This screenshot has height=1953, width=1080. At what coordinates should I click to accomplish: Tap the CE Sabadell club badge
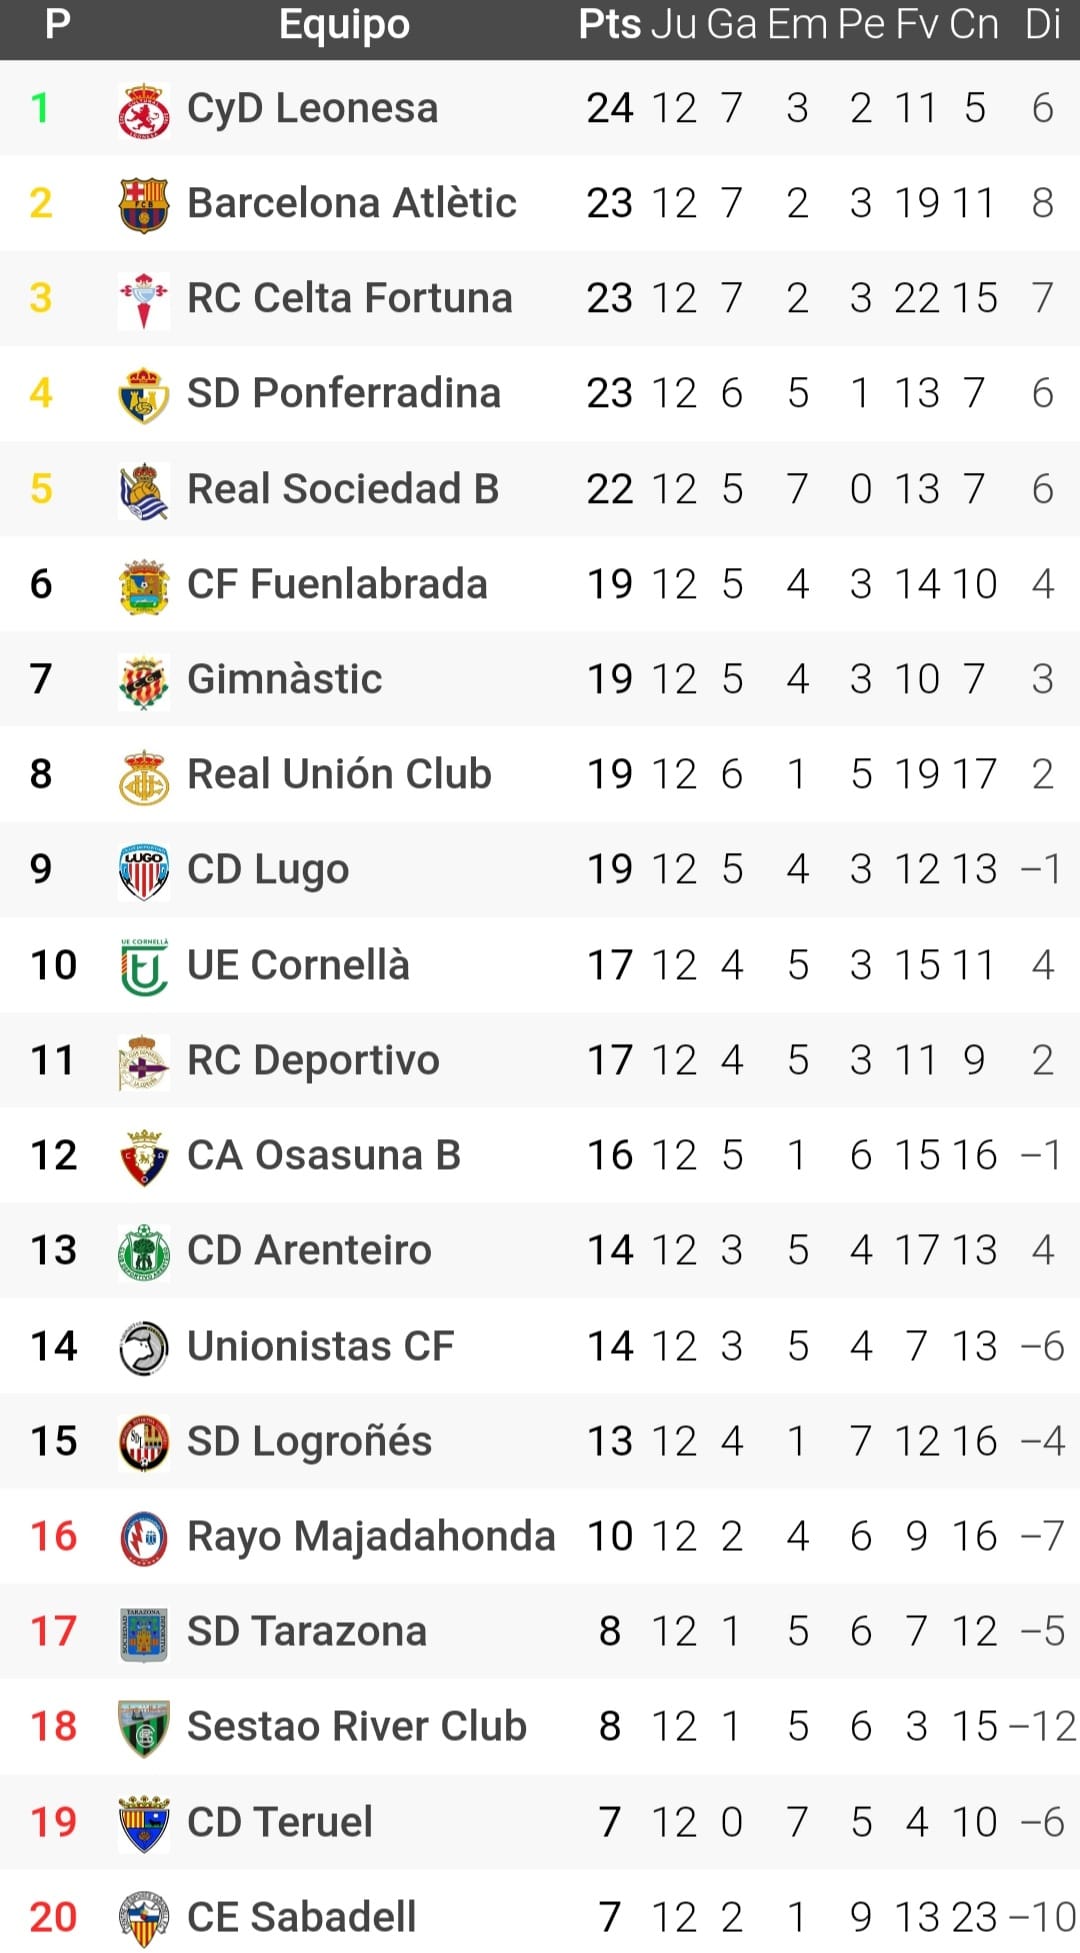(143, 1918)
